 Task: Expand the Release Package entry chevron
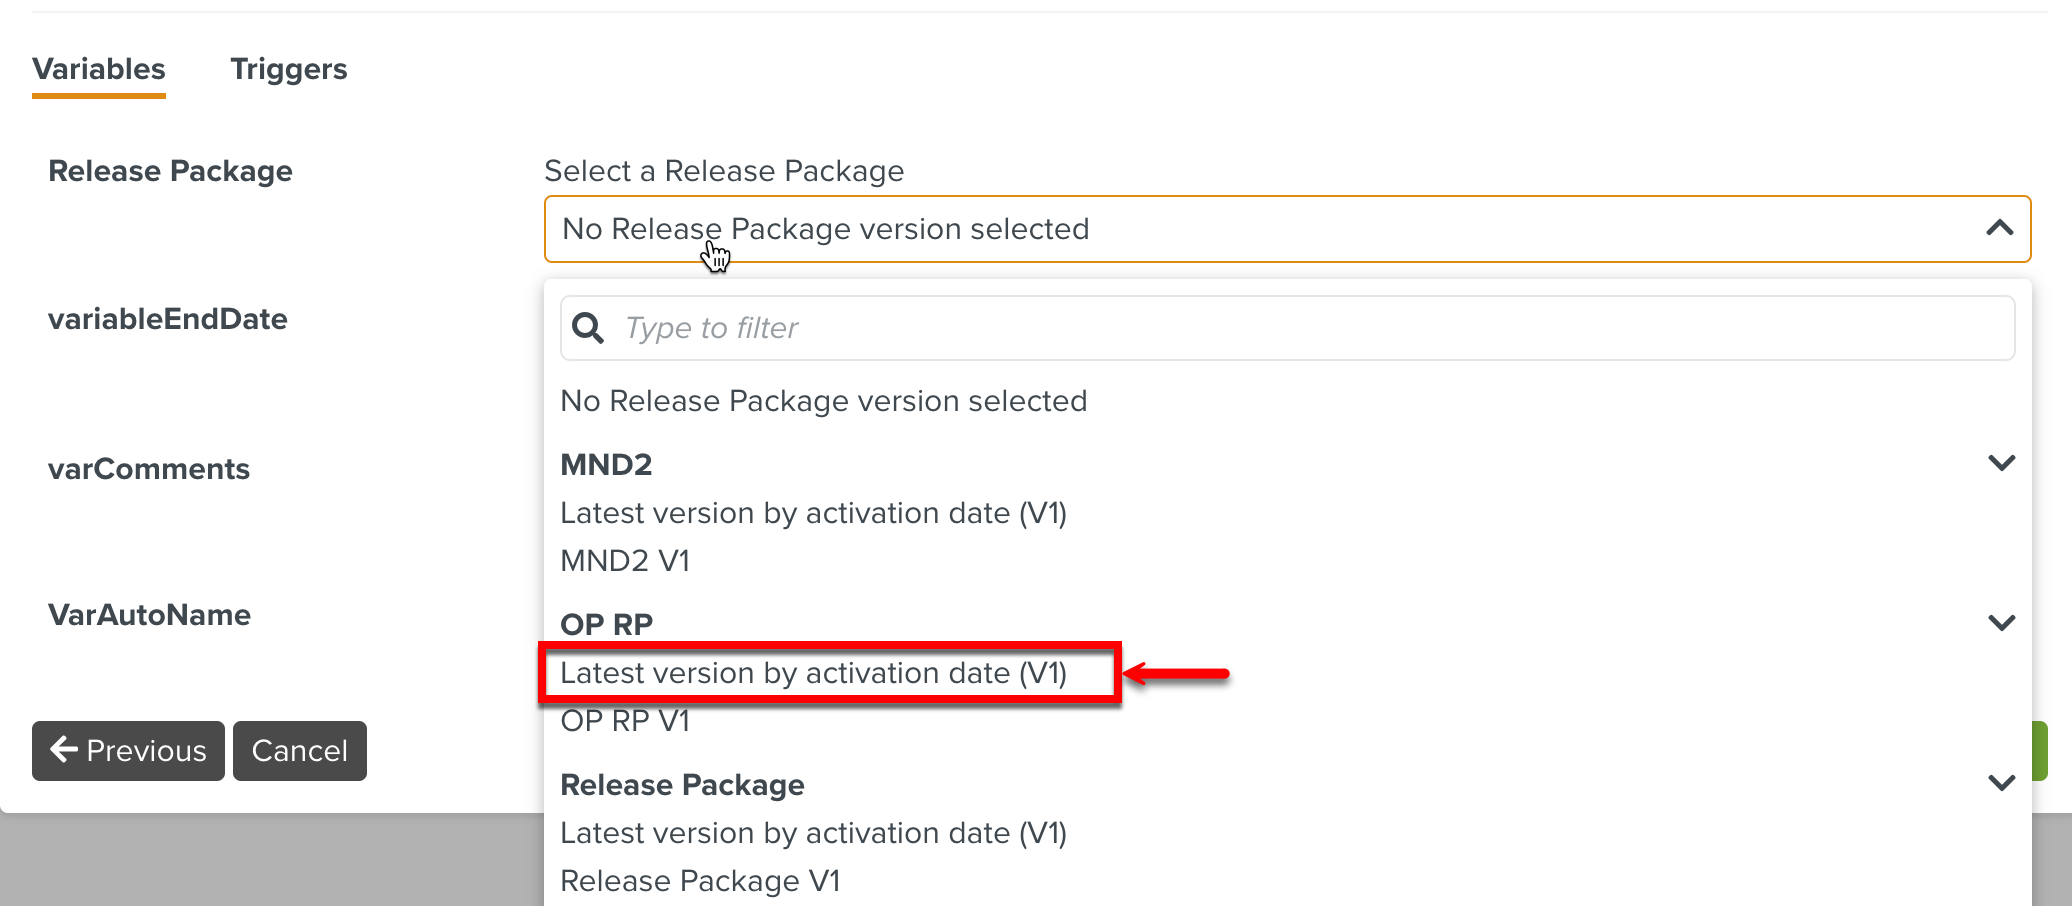click(x=2003, y=783)
